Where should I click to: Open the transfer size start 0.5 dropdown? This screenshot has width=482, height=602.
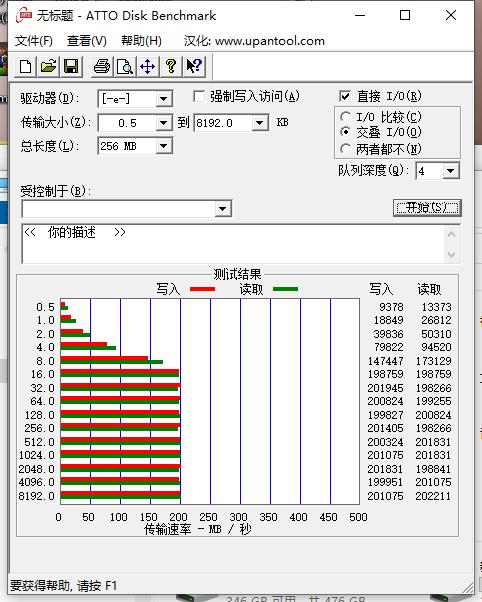[x=164, y=123]
